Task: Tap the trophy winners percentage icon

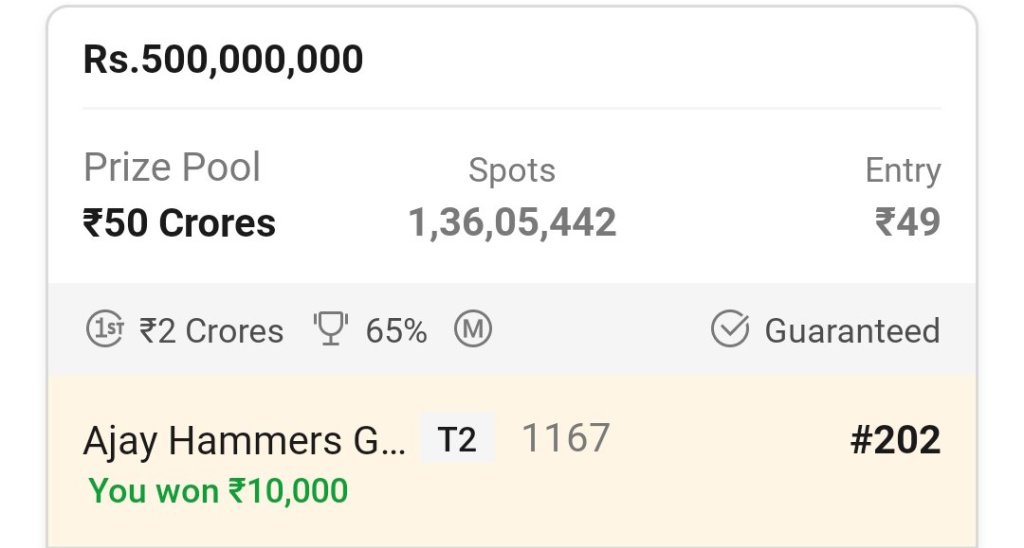Action: [330, 330]
